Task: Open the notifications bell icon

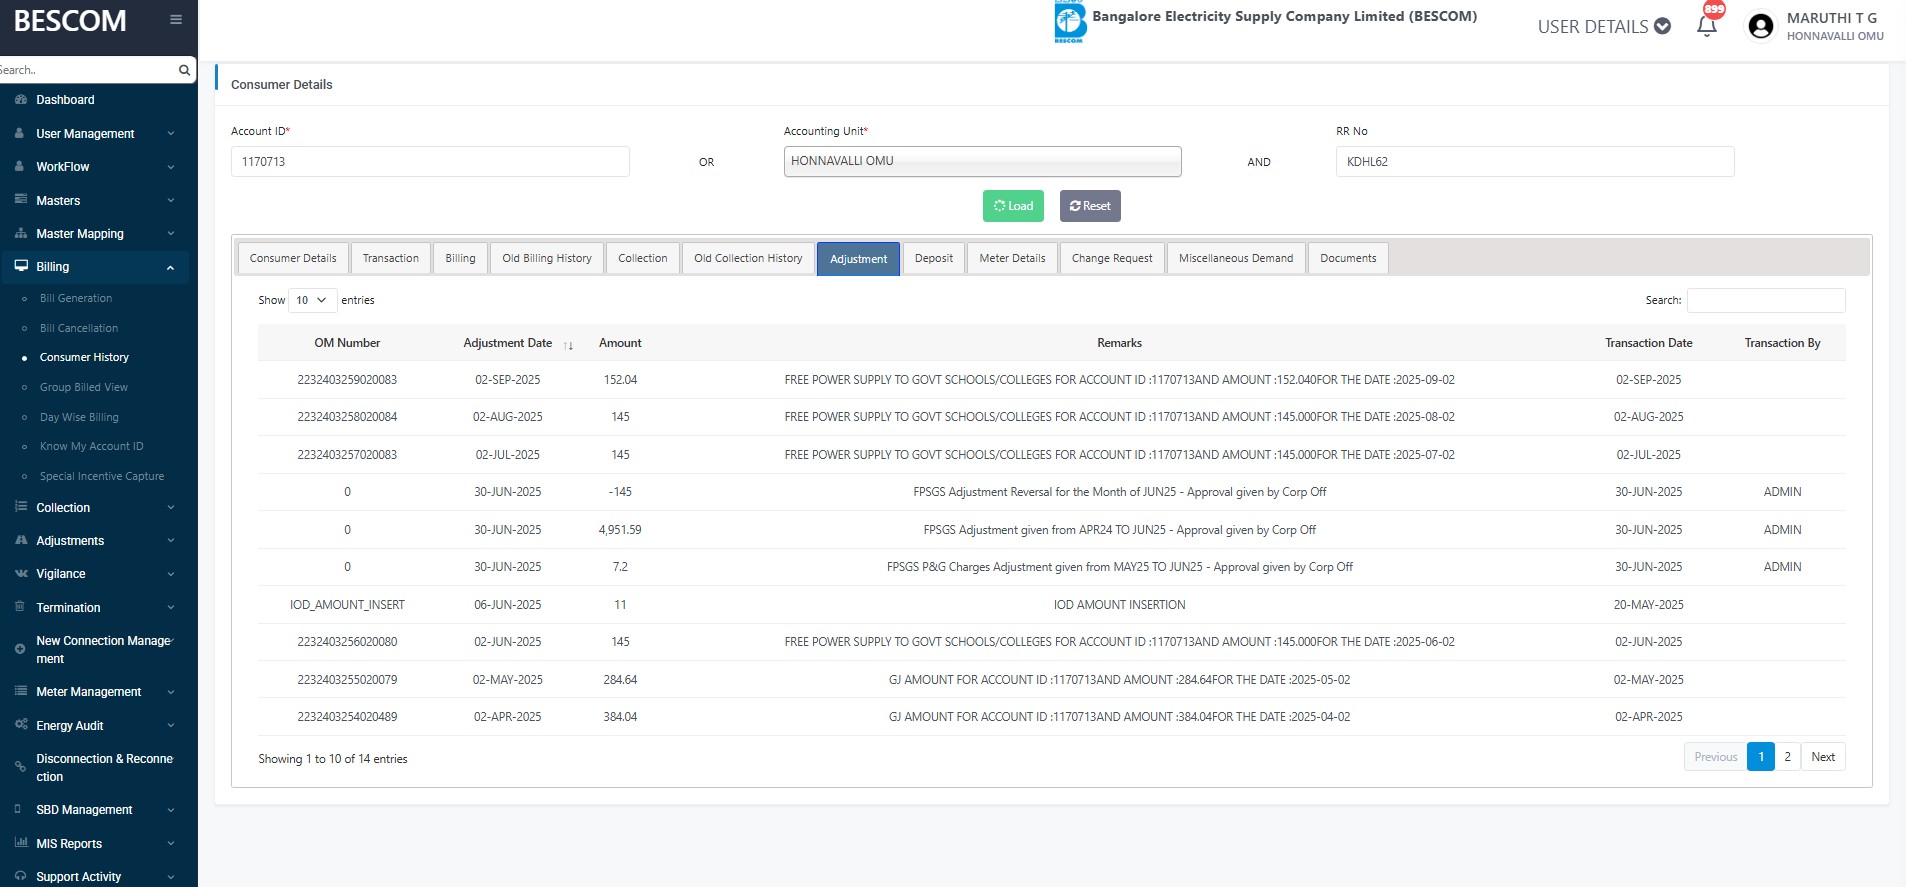Action: [1707, 26]
